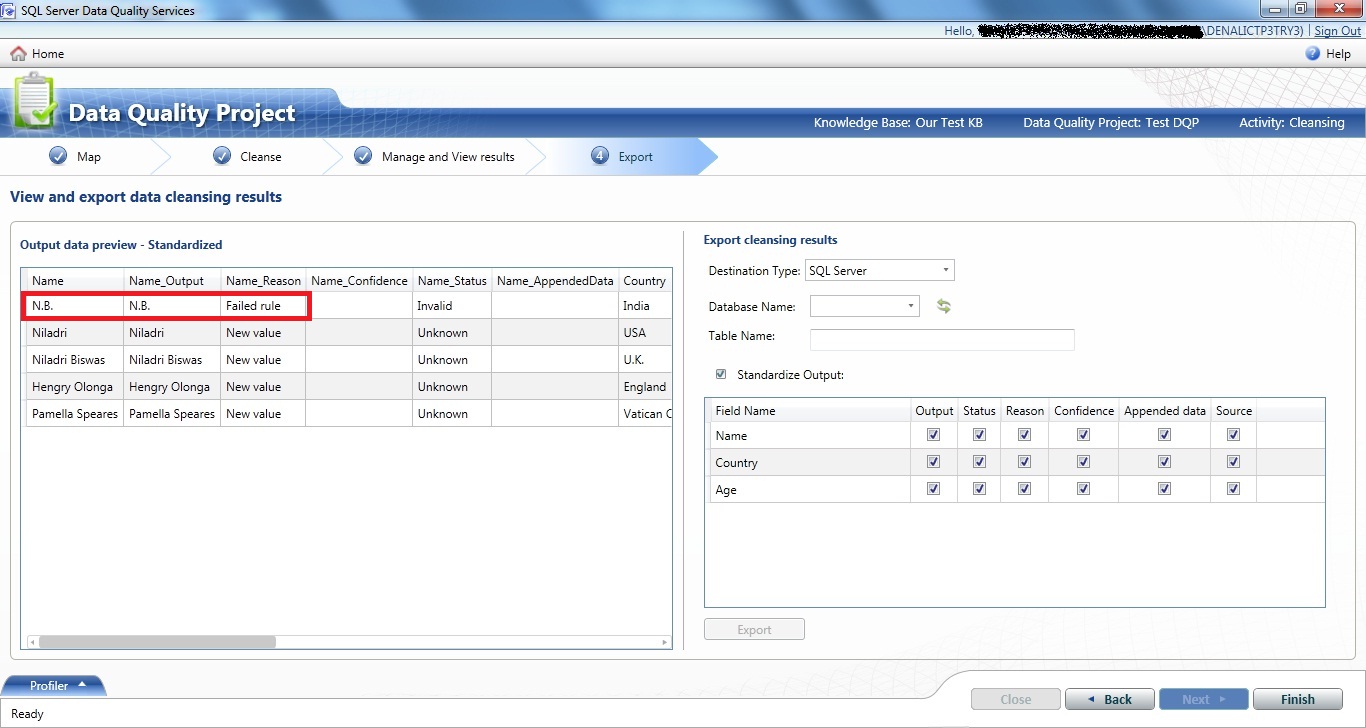Click the 'Appended data' column header
The height and width of the screenshot is (728, 1366).
[x=1165, y=411]
